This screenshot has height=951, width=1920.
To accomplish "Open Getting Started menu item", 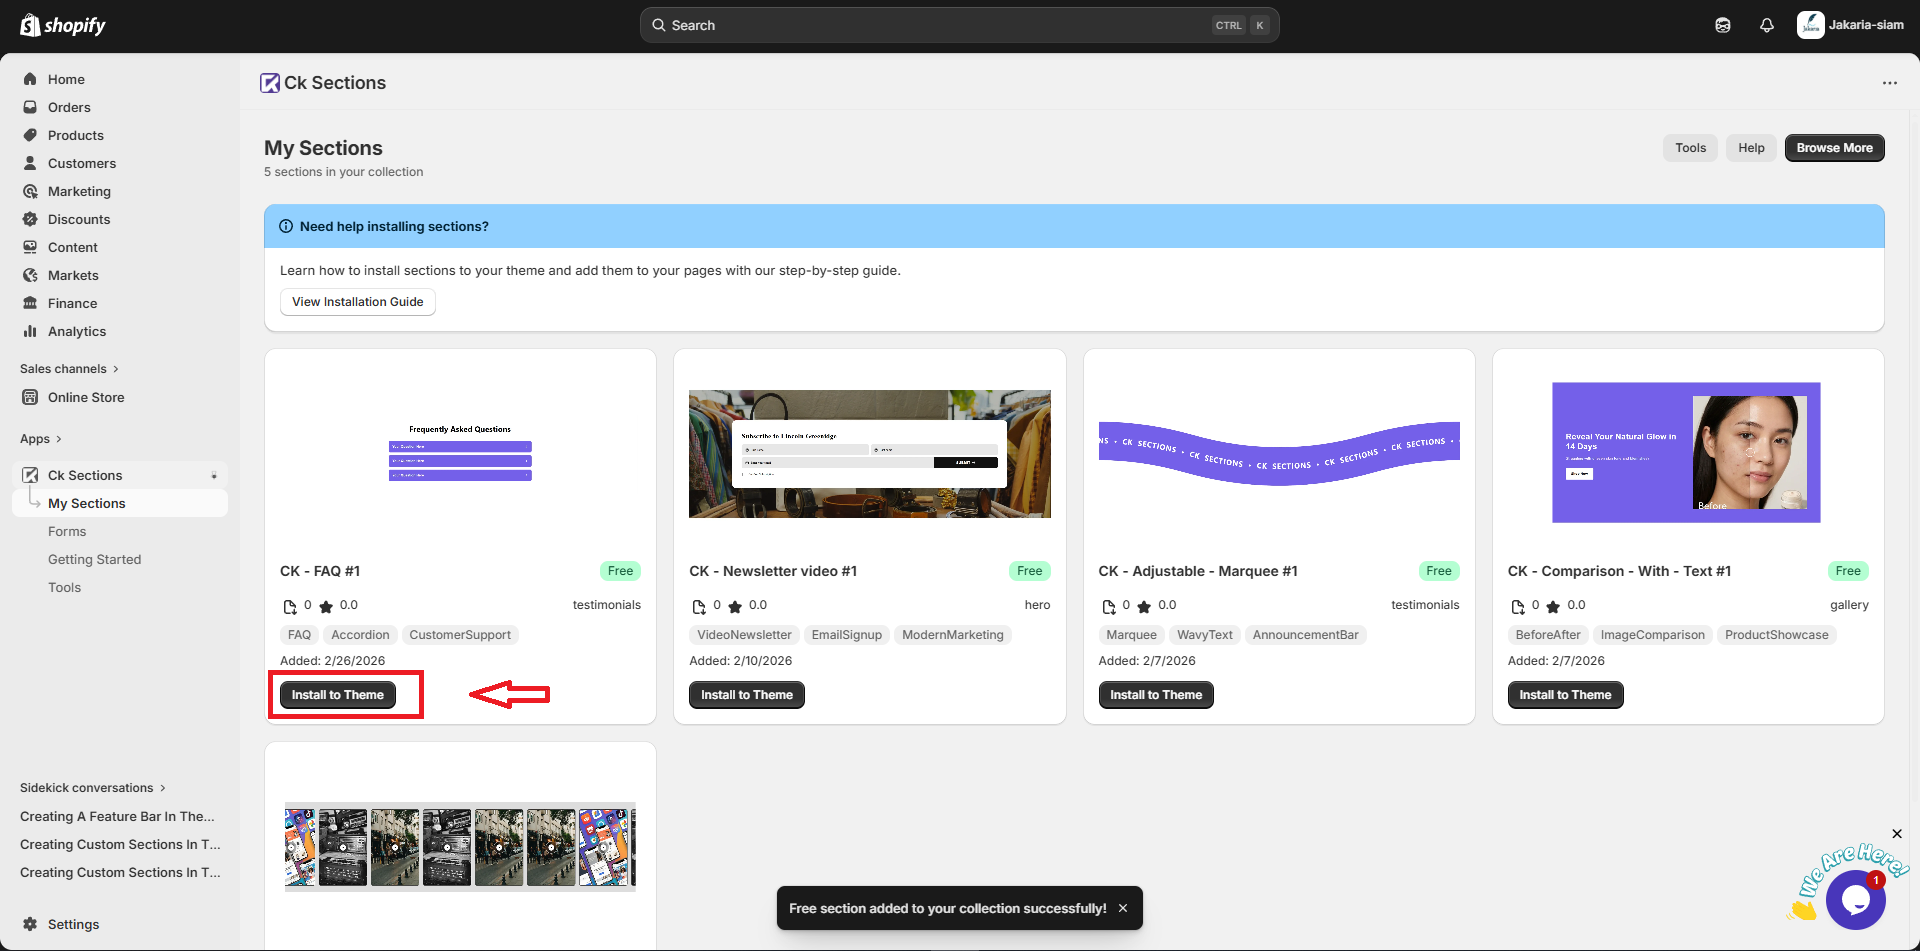I will point(94,560).
